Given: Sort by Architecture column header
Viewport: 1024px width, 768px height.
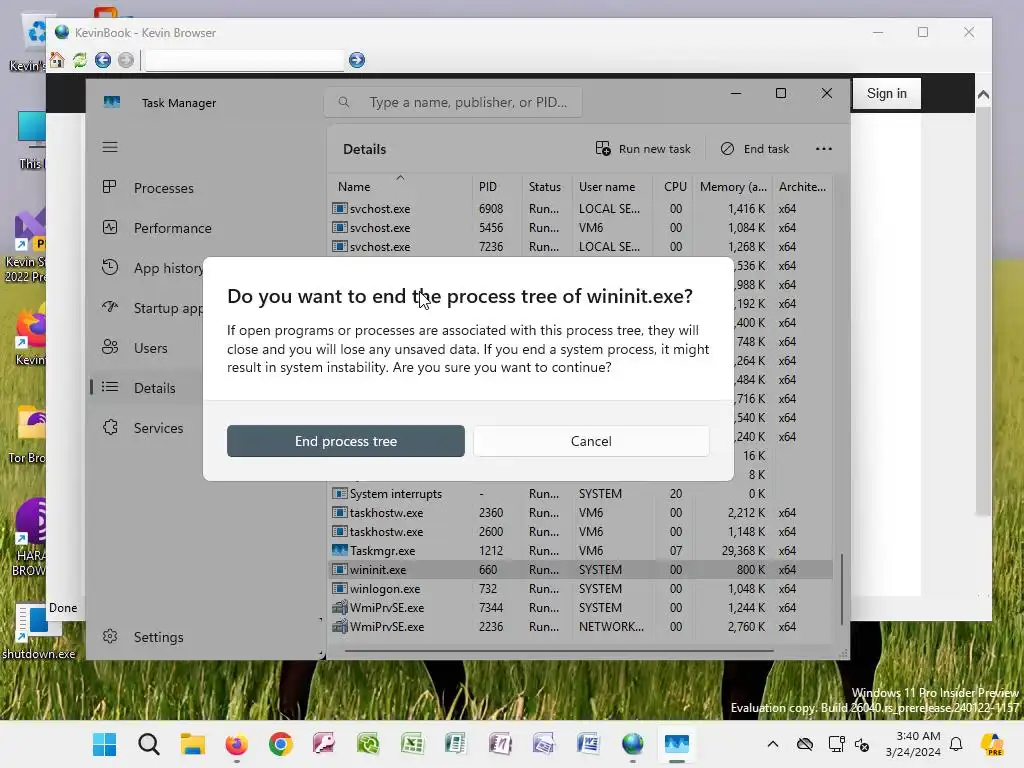Looking at the screenshot, I should click(802, 187).
